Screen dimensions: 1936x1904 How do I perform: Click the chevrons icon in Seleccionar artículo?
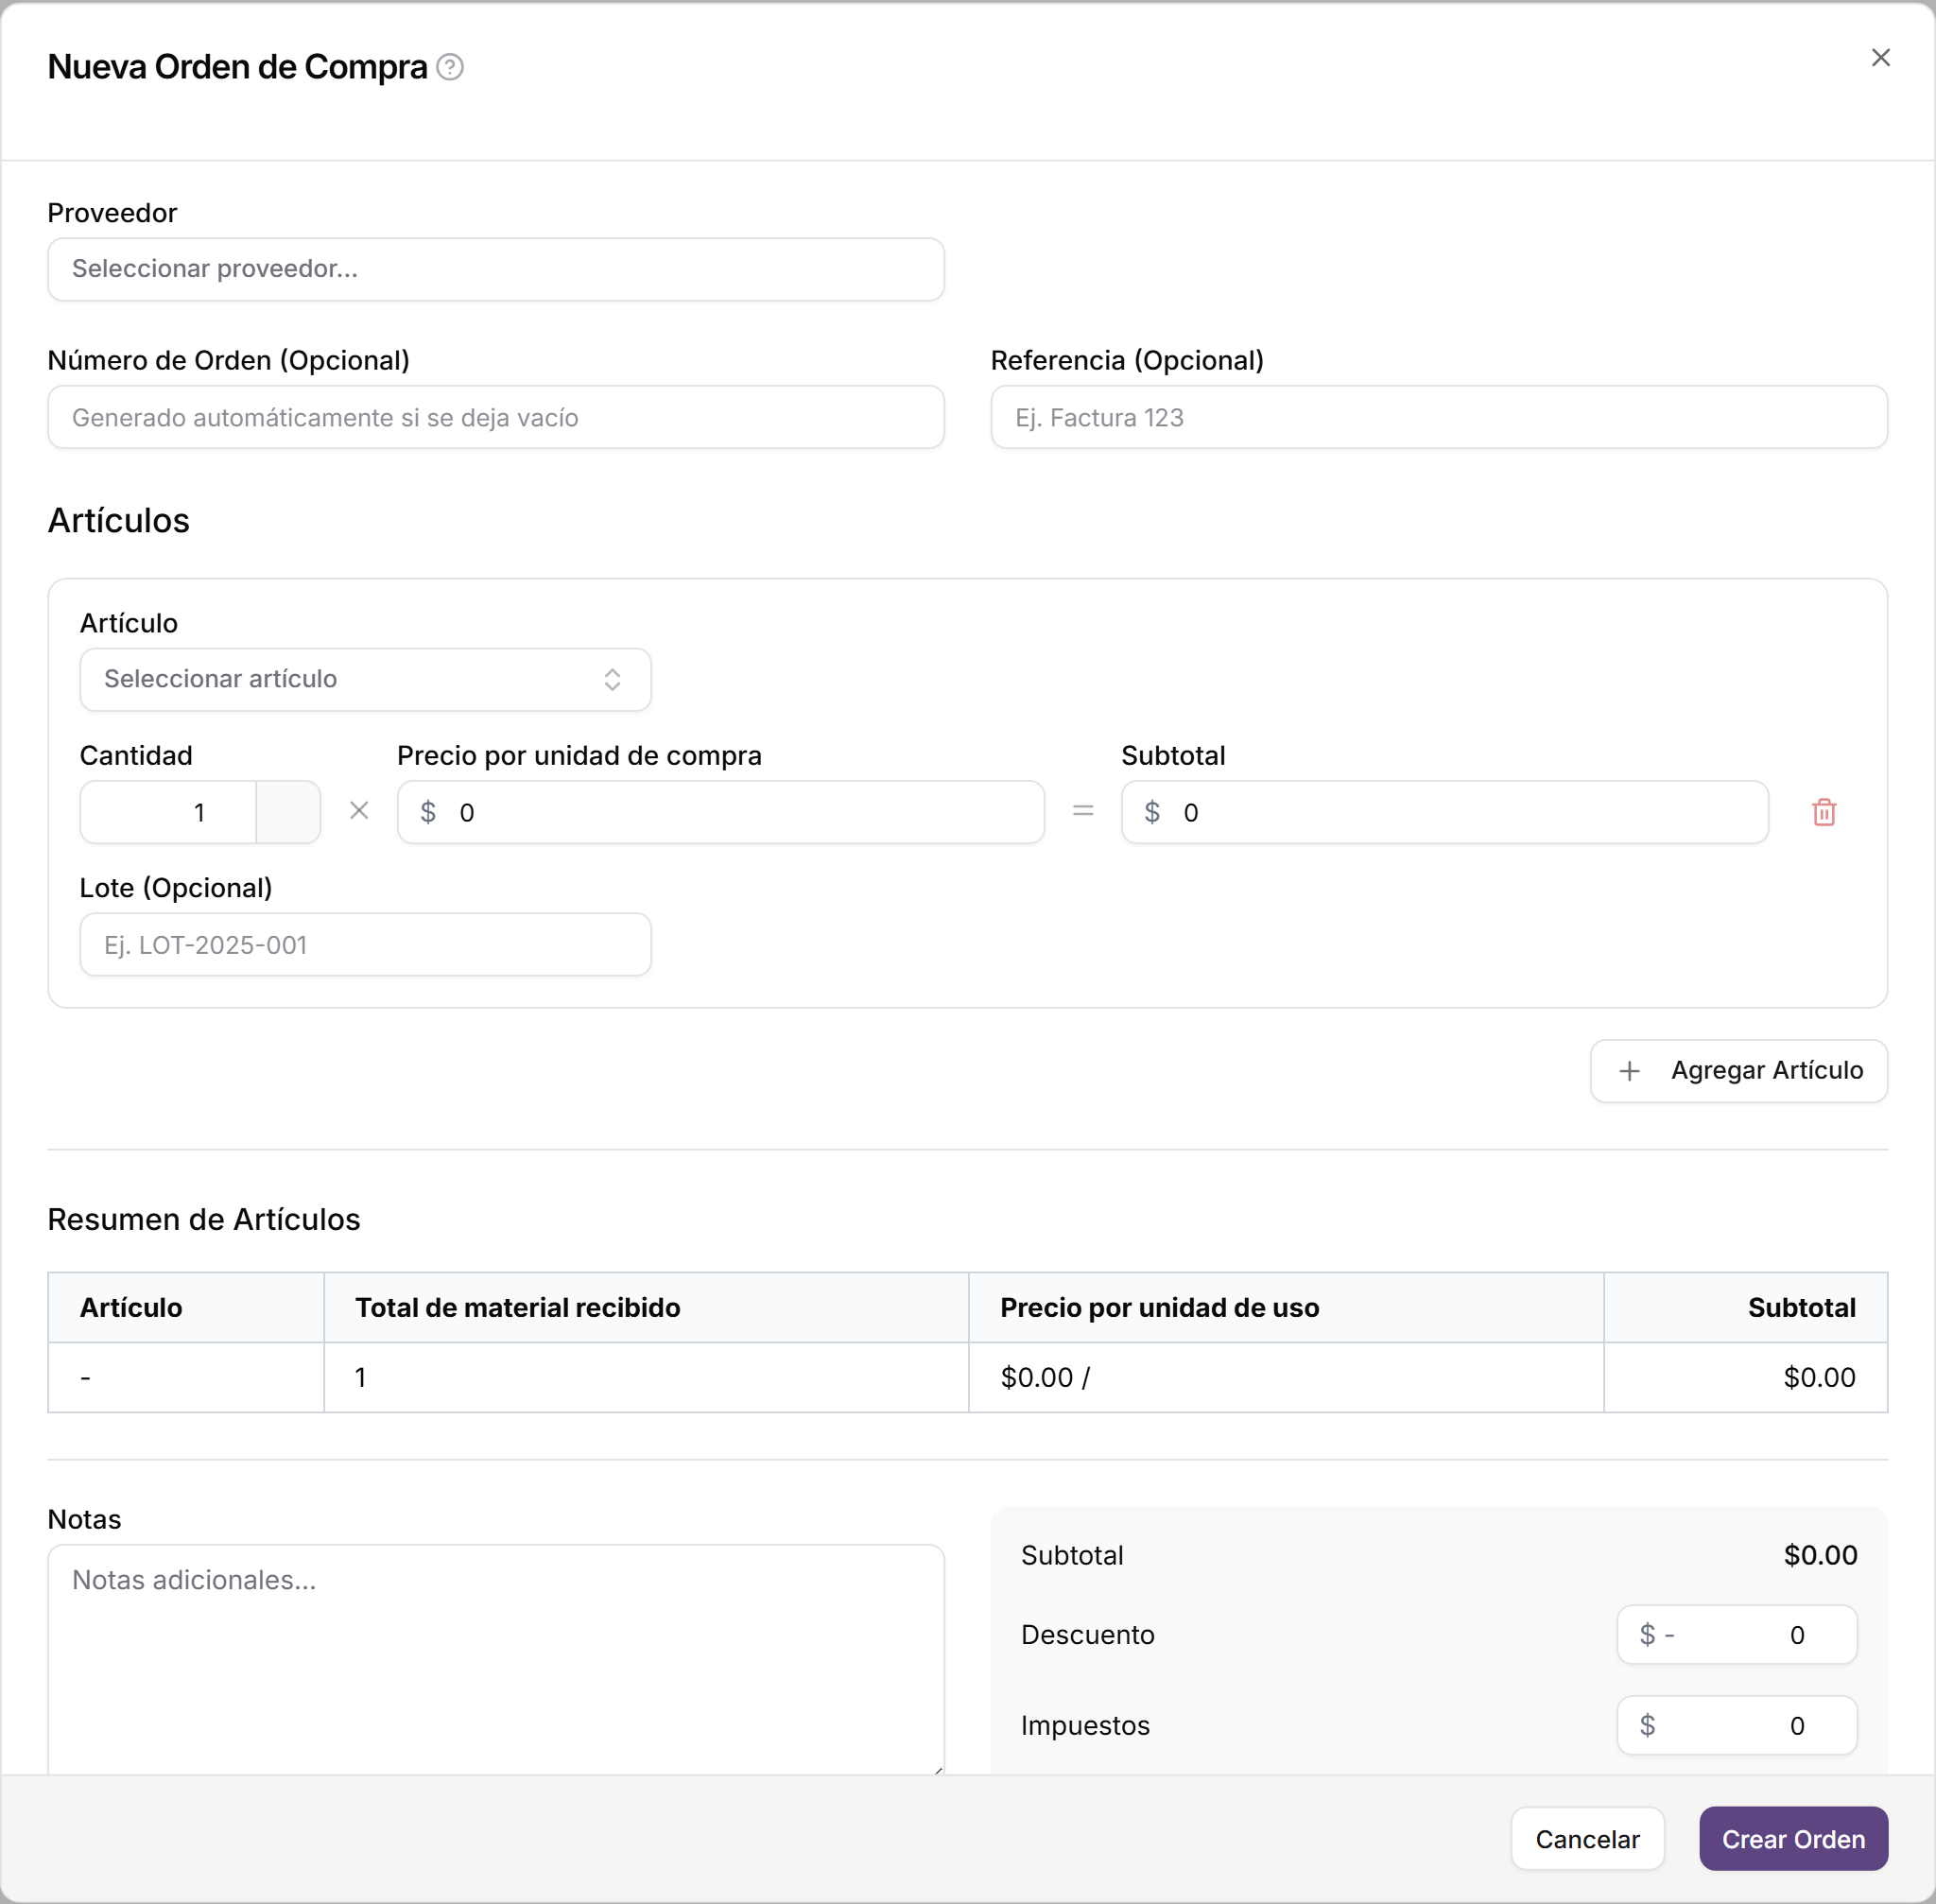(612, 680)
